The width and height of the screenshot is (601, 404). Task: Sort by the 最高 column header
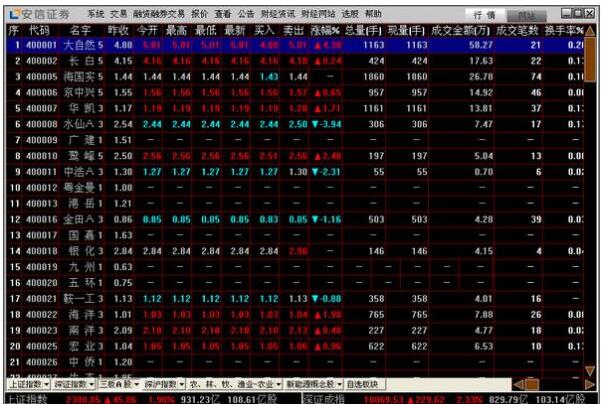tap(177, 30)
